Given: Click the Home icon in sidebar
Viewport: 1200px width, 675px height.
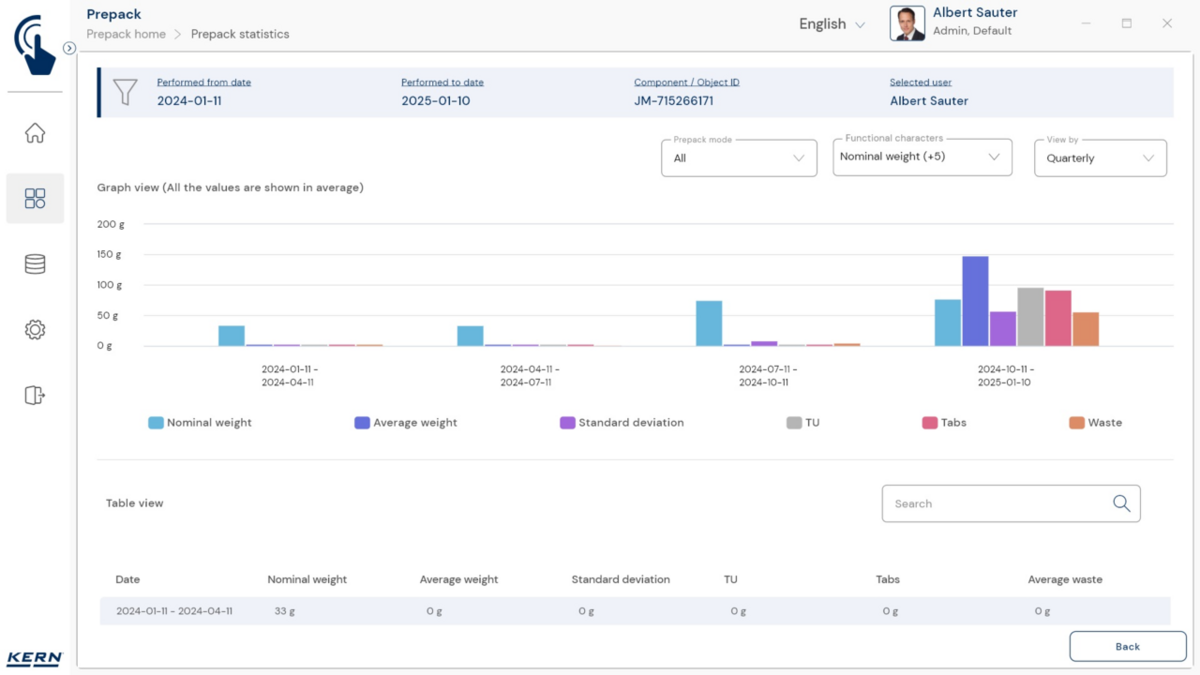Looking at the screenshot, I should pyautogui.click(x=35, y=133).
